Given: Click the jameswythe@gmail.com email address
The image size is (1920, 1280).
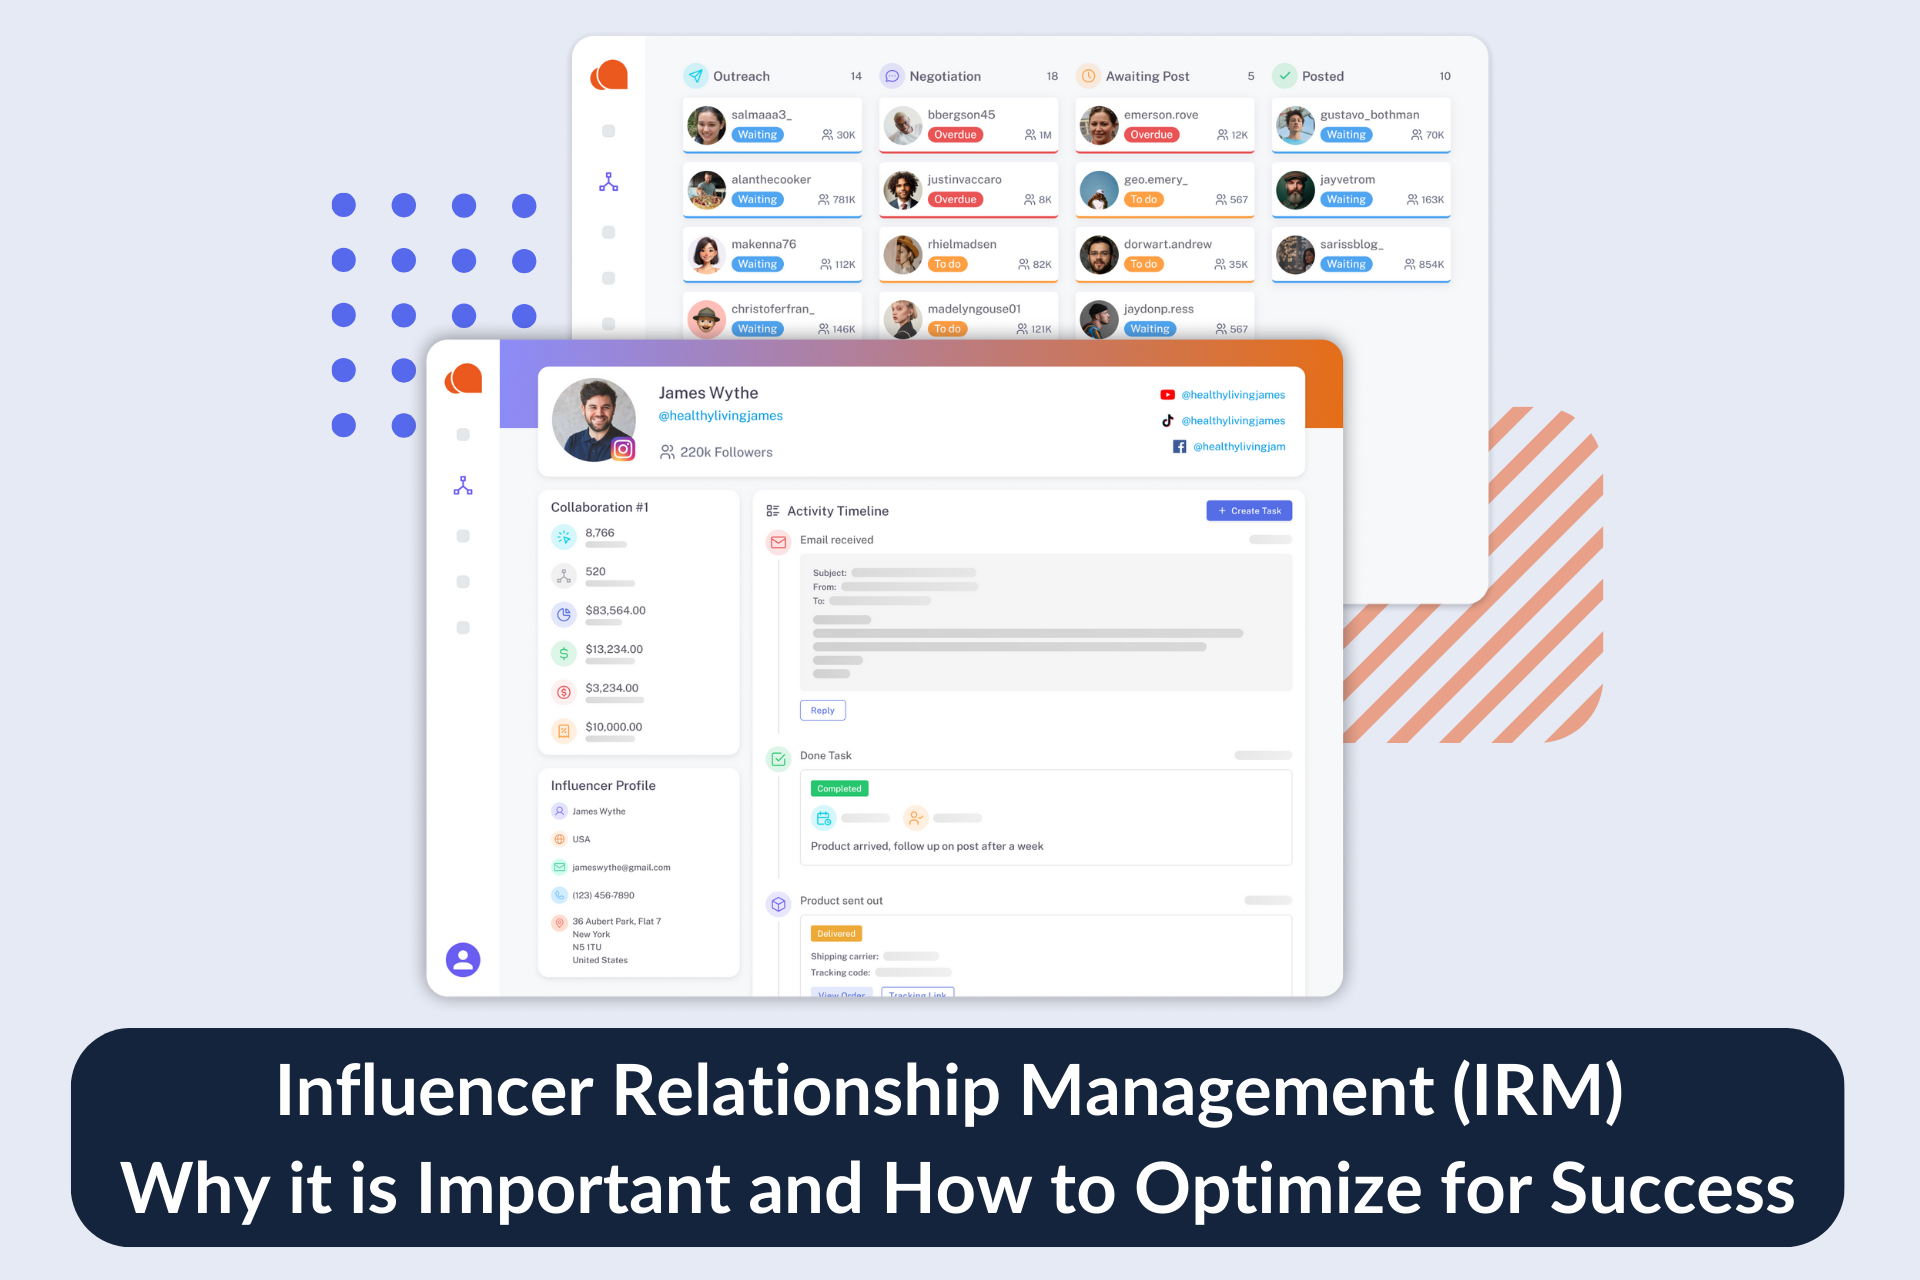Looking at the screenshot, I should click(621, 868).
